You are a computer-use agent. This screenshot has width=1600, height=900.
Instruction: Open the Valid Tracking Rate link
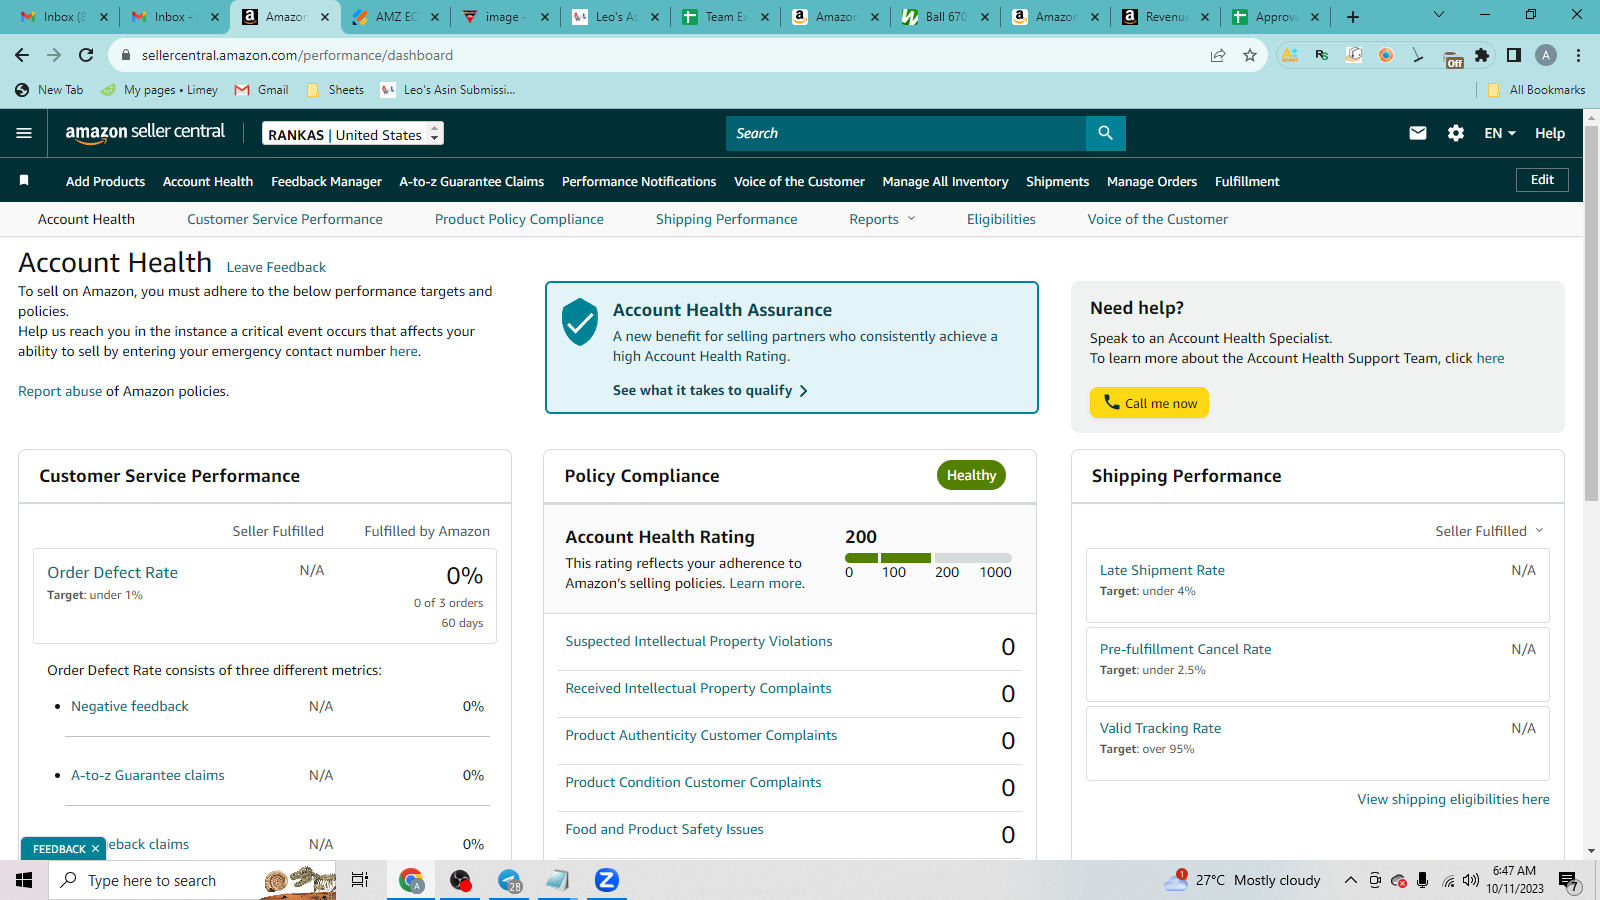pyautogui.click(x=1160, y=728)
